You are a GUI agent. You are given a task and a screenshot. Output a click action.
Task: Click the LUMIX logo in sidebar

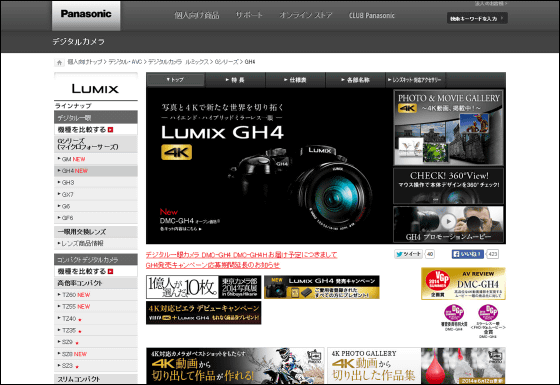pyautogui.click(x=95, y=88)
